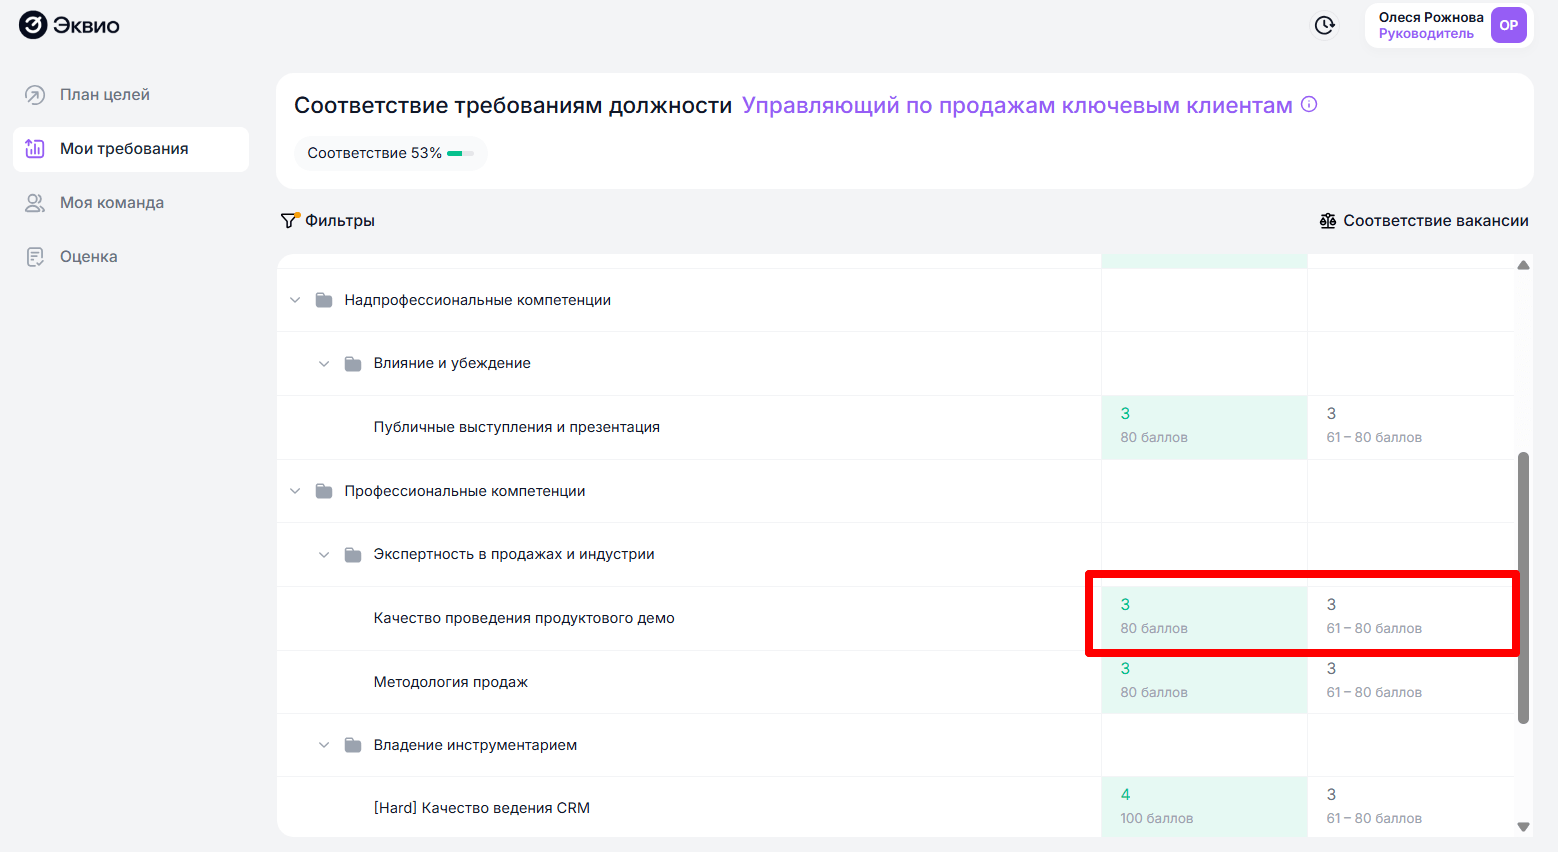Viewport: 1558px width, 852px height.
Task: Click Соответствие вакансии button
Action: click(x=1424, y=221)
